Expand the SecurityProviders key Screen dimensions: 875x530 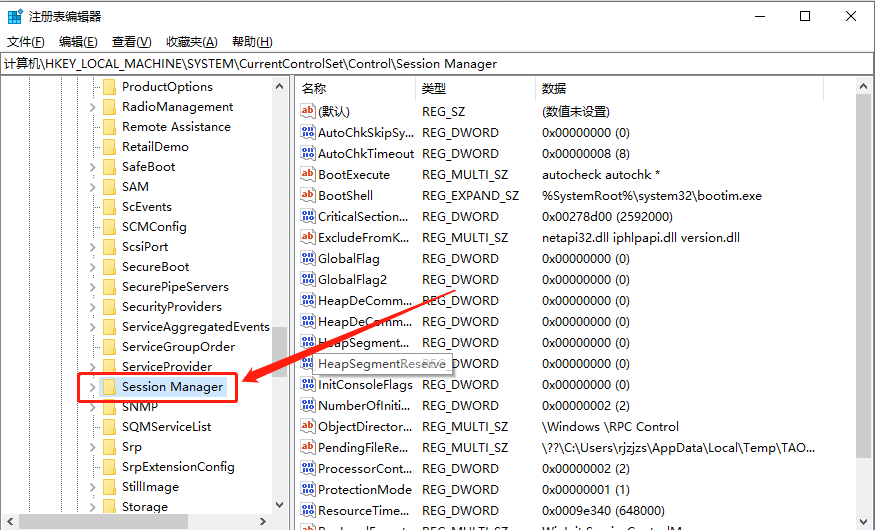93,307
